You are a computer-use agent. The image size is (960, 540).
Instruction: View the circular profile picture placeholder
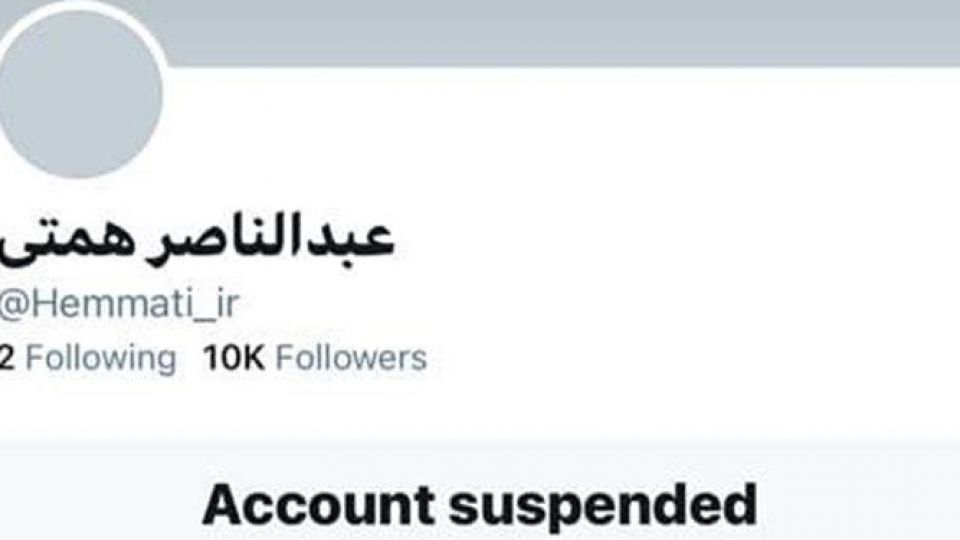(78, 92)
